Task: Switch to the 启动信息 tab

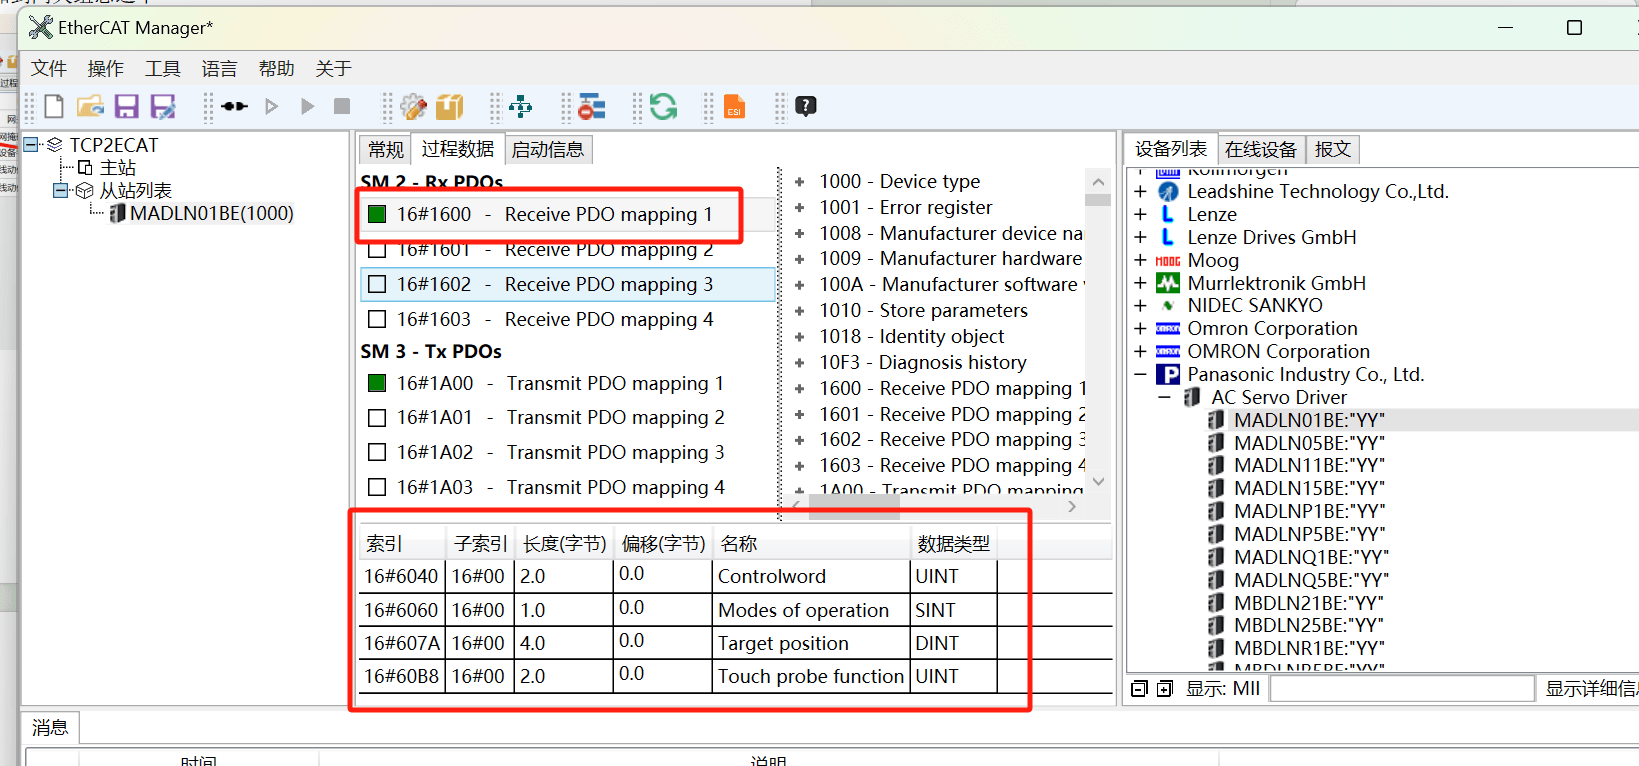Action: (548, 149)
